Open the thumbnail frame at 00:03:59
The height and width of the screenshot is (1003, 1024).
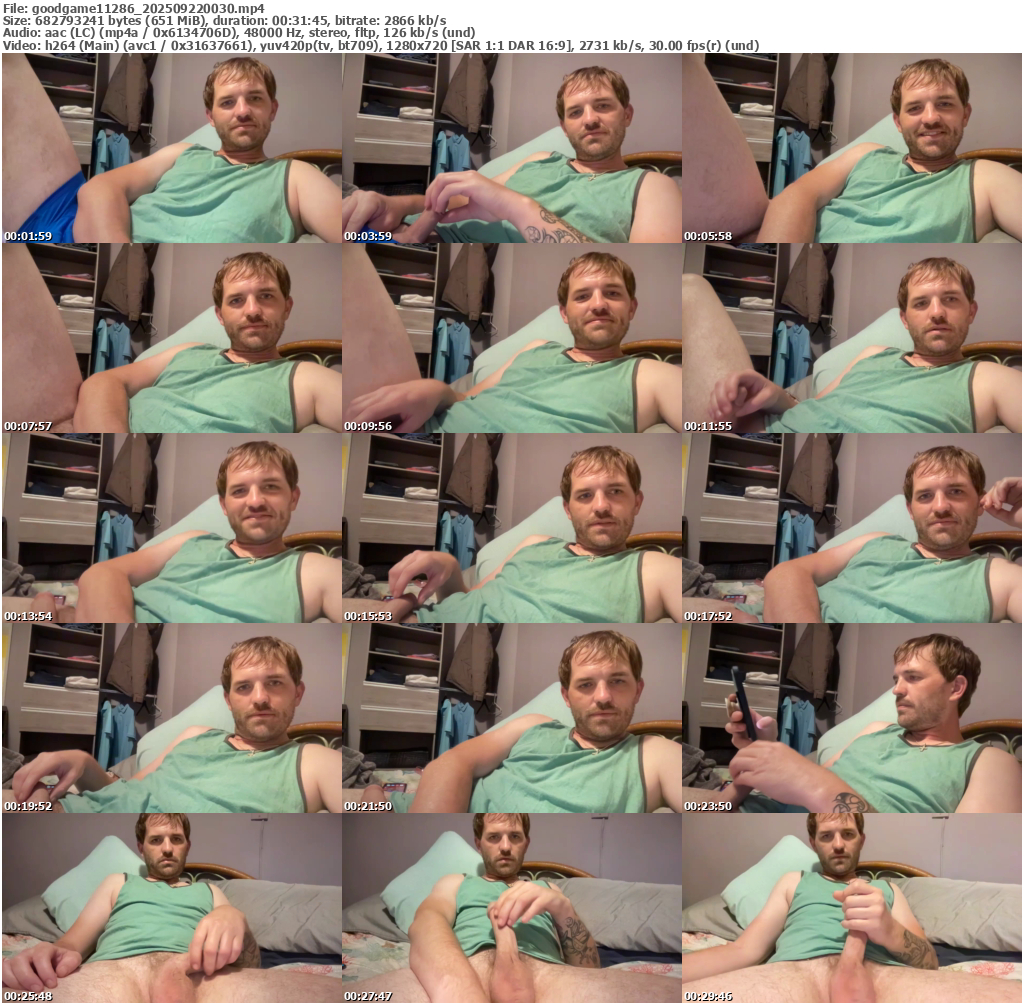click(512, 148)
